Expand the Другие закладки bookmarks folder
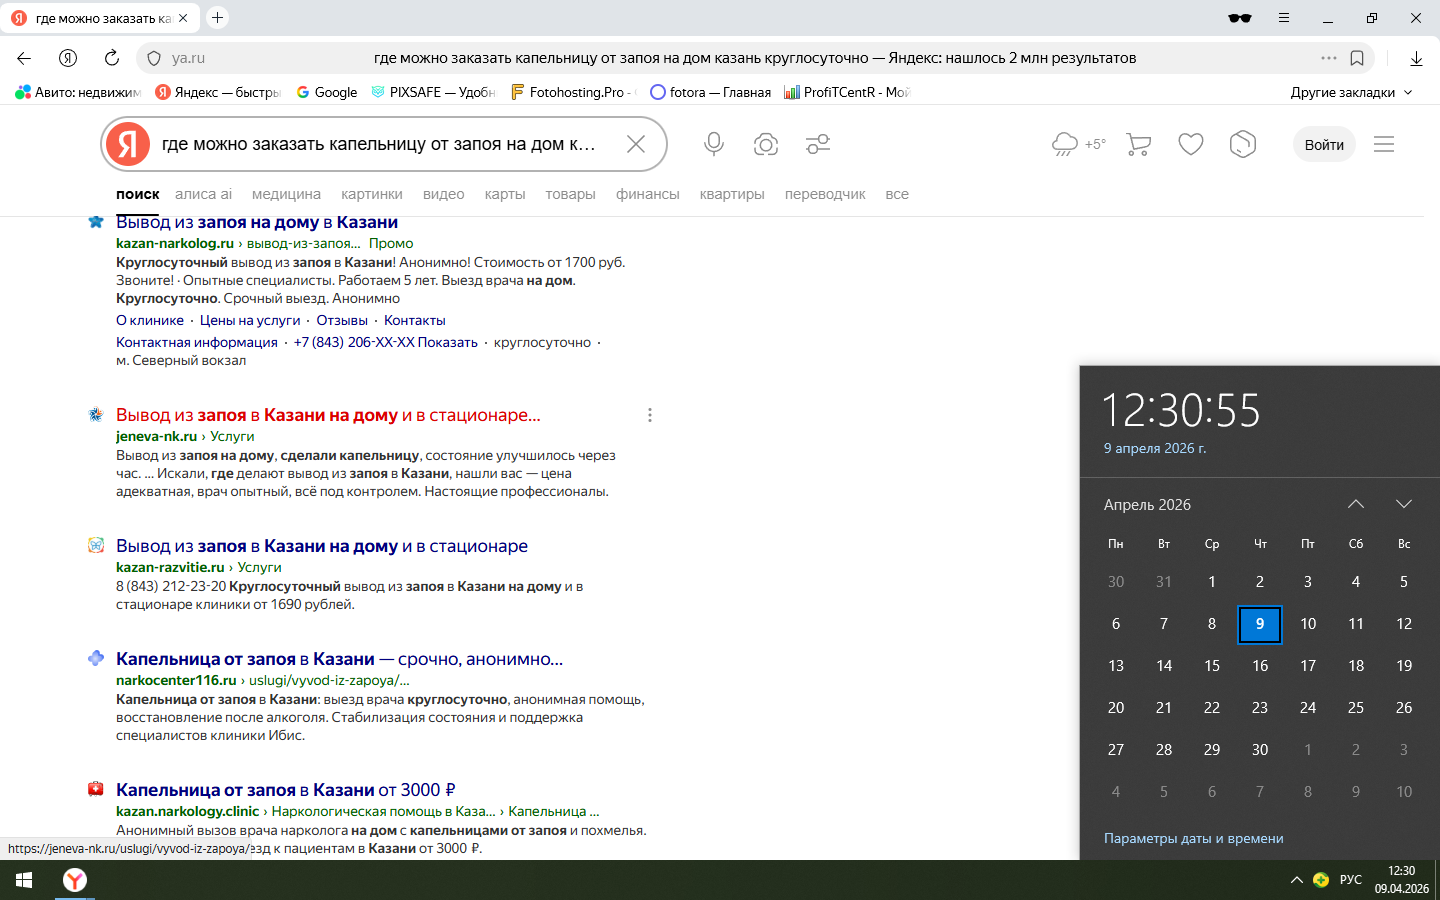Screen dimensions: 1440x900 click(x=1351, y=92)
